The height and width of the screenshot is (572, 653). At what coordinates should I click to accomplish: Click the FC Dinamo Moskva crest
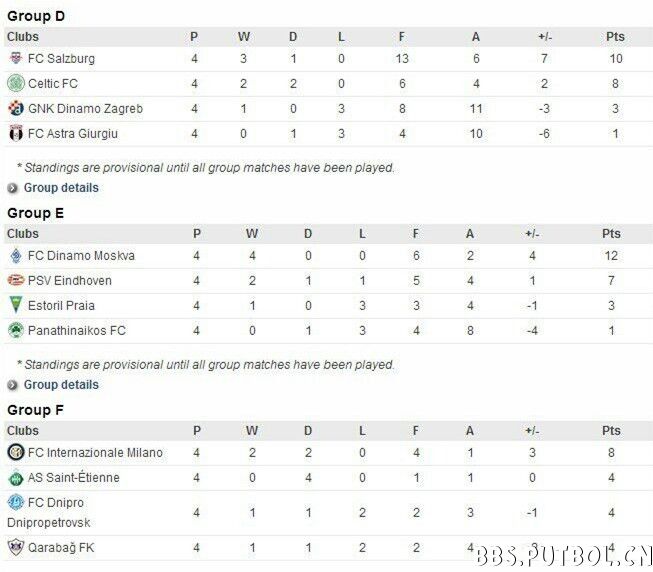(16, 256)
